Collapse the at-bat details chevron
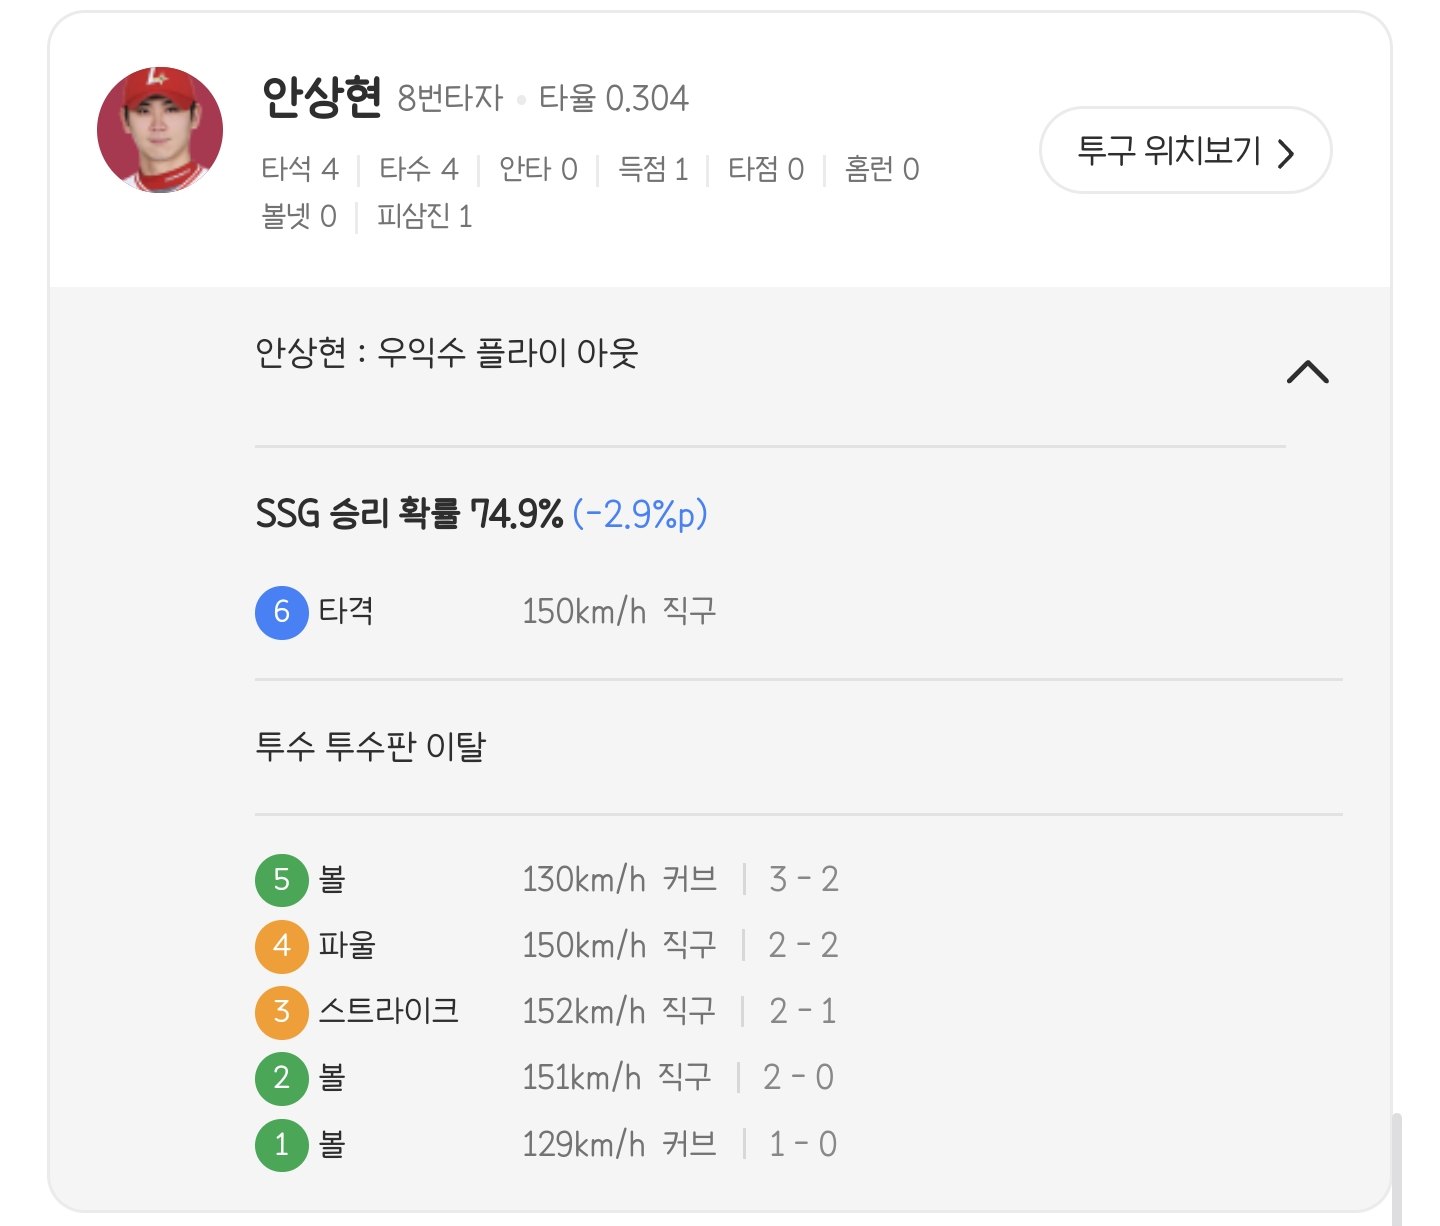Screen dimensions: 1440x1226 tap(1307, 372)
